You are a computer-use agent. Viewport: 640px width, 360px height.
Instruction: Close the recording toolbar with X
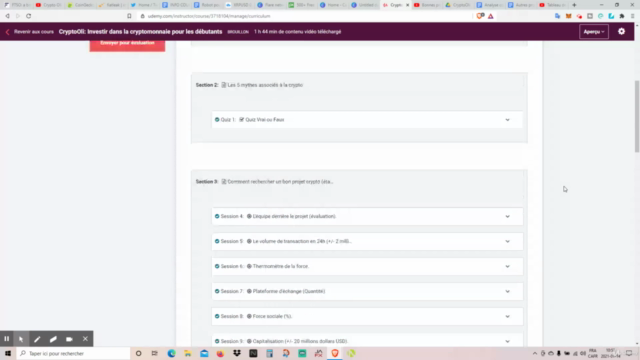pos(85,339)
